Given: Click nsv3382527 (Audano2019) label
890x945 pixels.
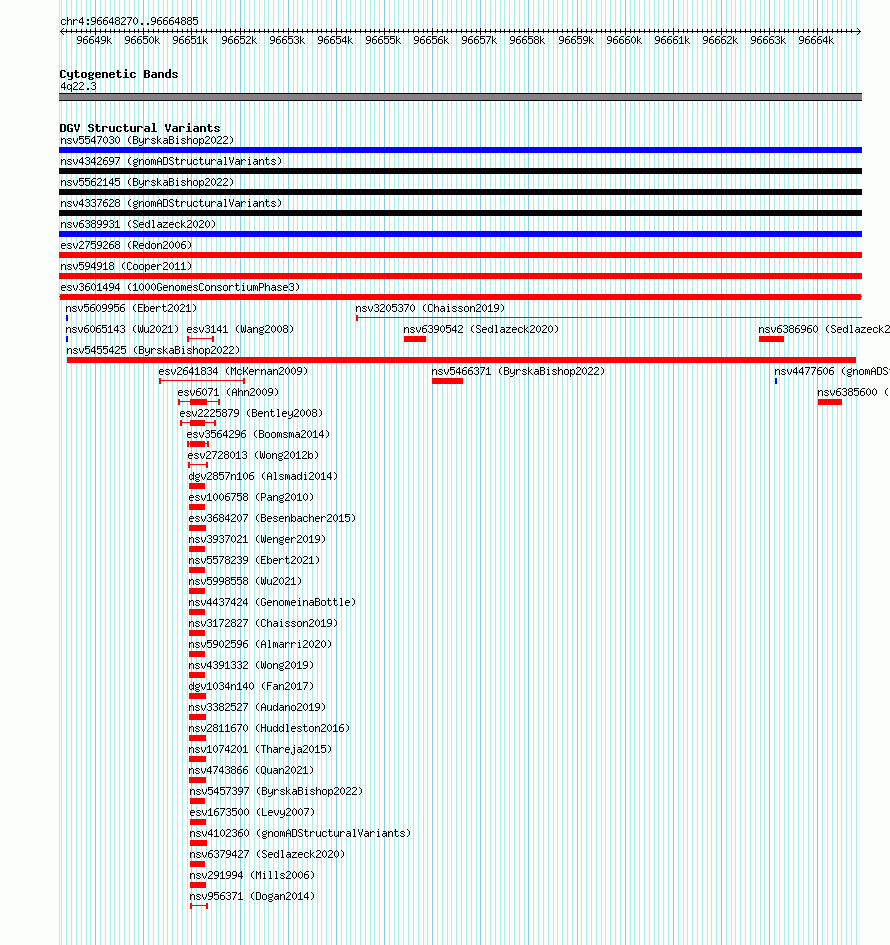Looking at the screenshot, I should point(257,708).
